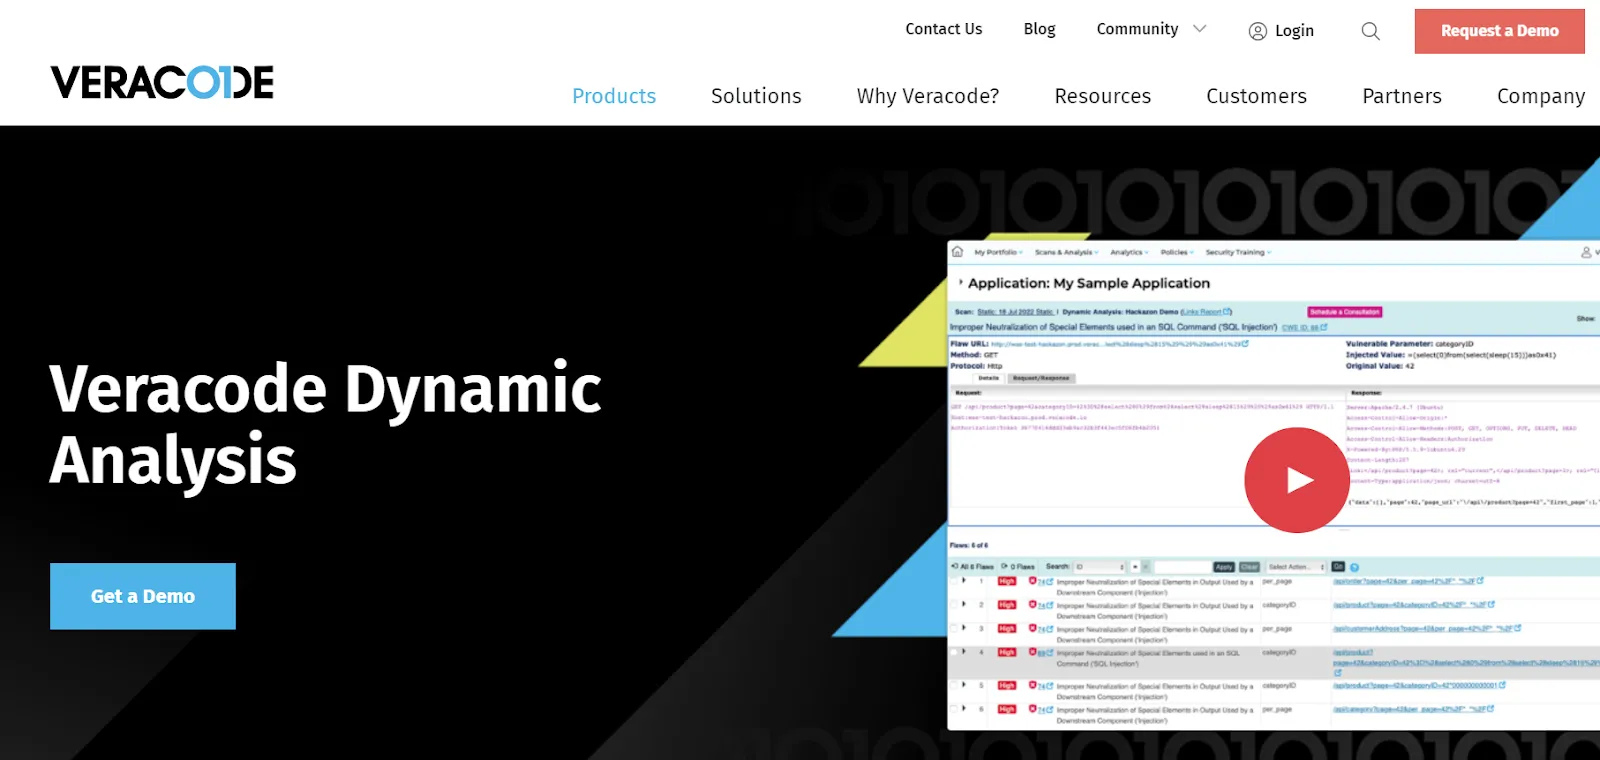The image size is (1600, 760).
Task: Open the Why Veracode? menu
Action: (x=927, y=96)
